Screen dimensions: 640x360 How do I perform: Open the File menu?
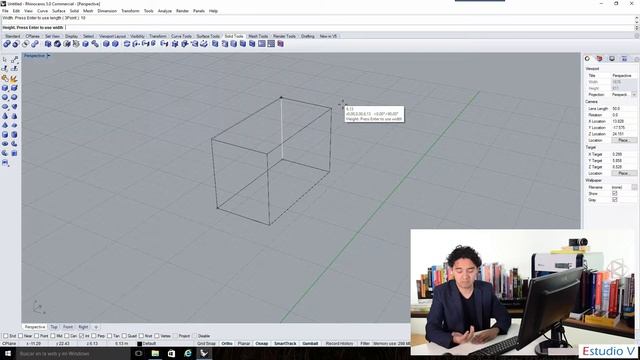click(x=5, y=11)
